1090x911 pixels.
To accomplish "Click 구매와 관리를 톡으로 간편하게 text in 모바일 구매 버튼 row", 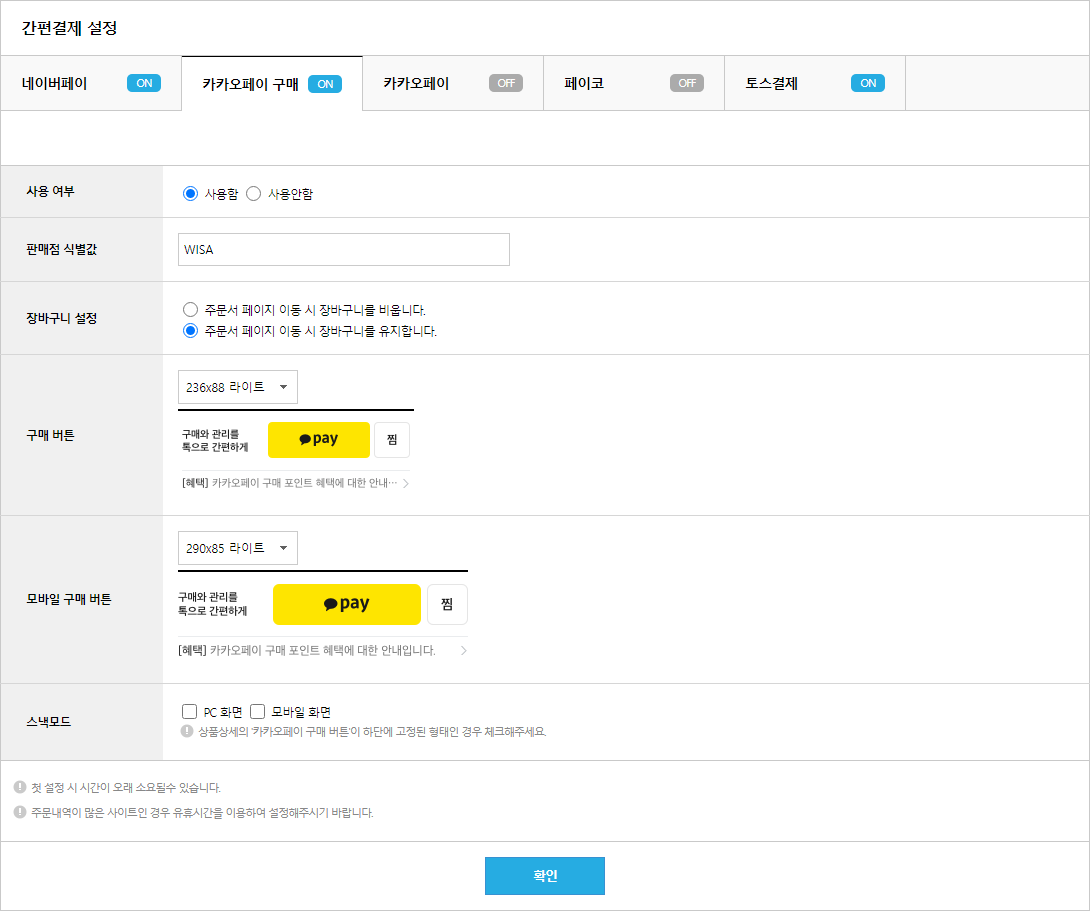I will (213, 604).
